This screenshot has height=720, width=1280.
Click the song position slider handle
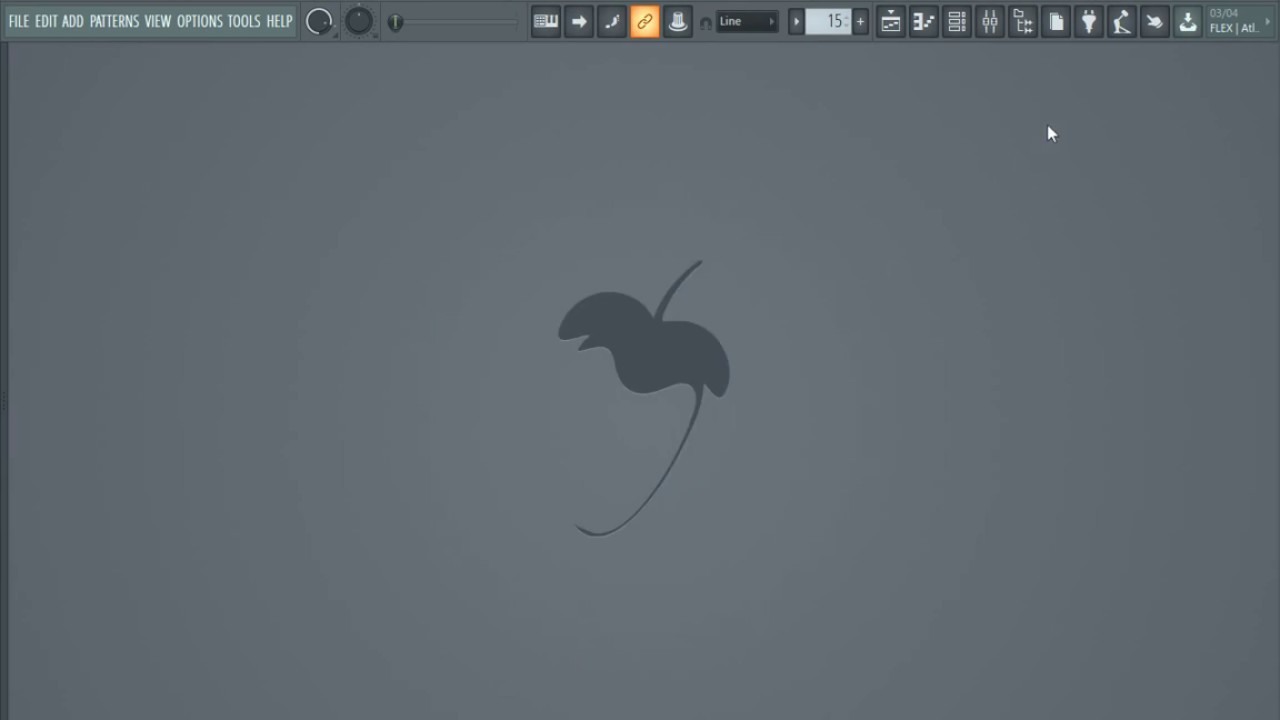(x=396, y=22)
